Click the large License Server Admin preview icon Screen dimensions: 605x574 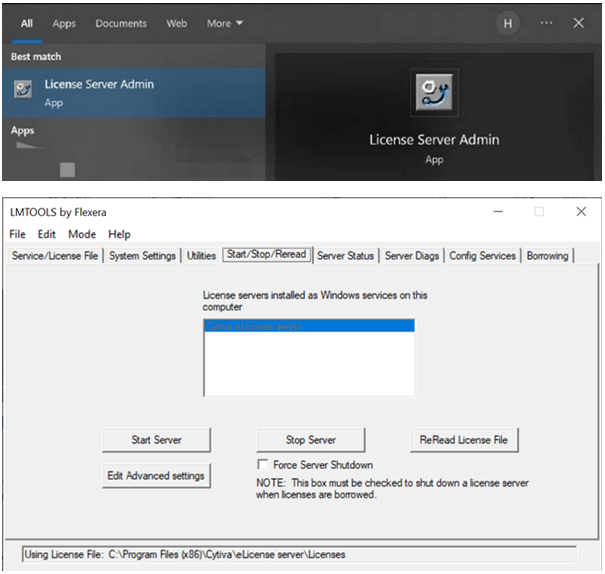coord(434,93)
